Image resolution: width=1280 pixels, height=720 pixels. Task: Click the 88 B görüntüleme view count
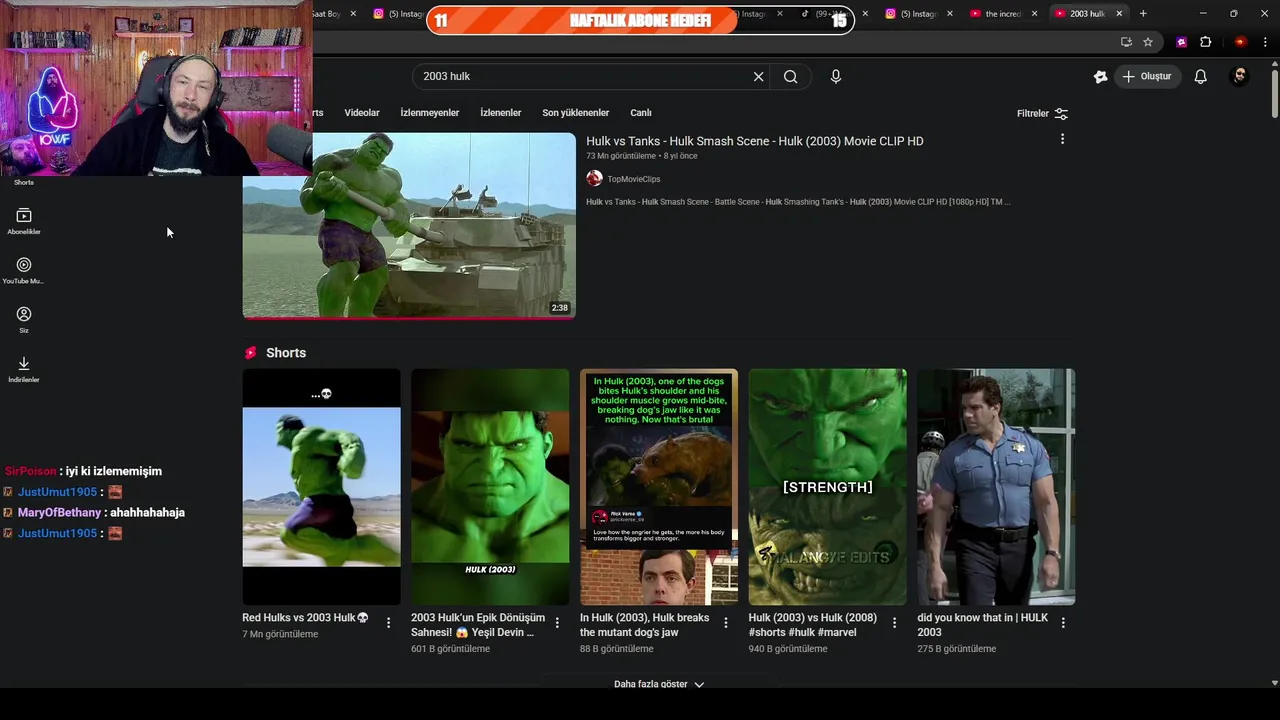pyautogui.click(x=616, y=649)
